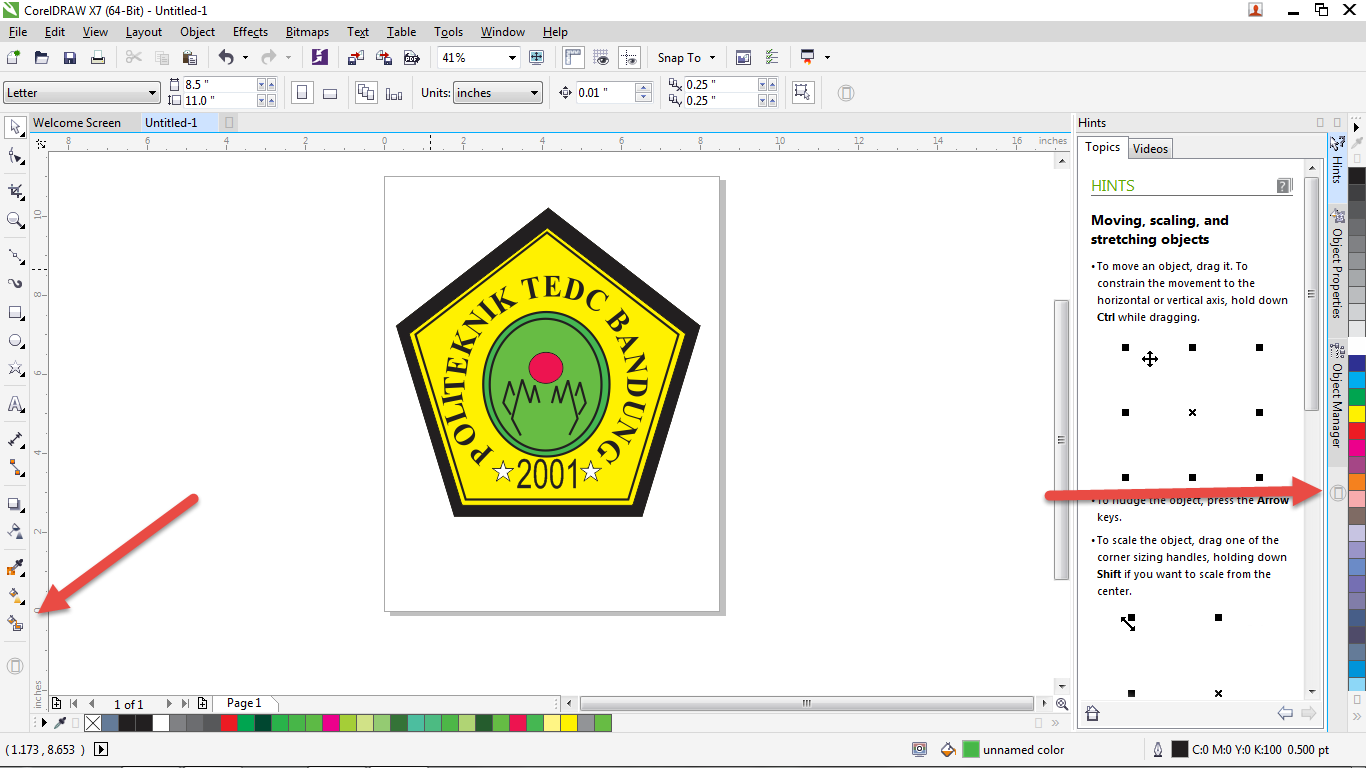This screenshot has width=1366, height=768.
Task: Toggle All Pages layout button
Action: [x=366, y=93]
